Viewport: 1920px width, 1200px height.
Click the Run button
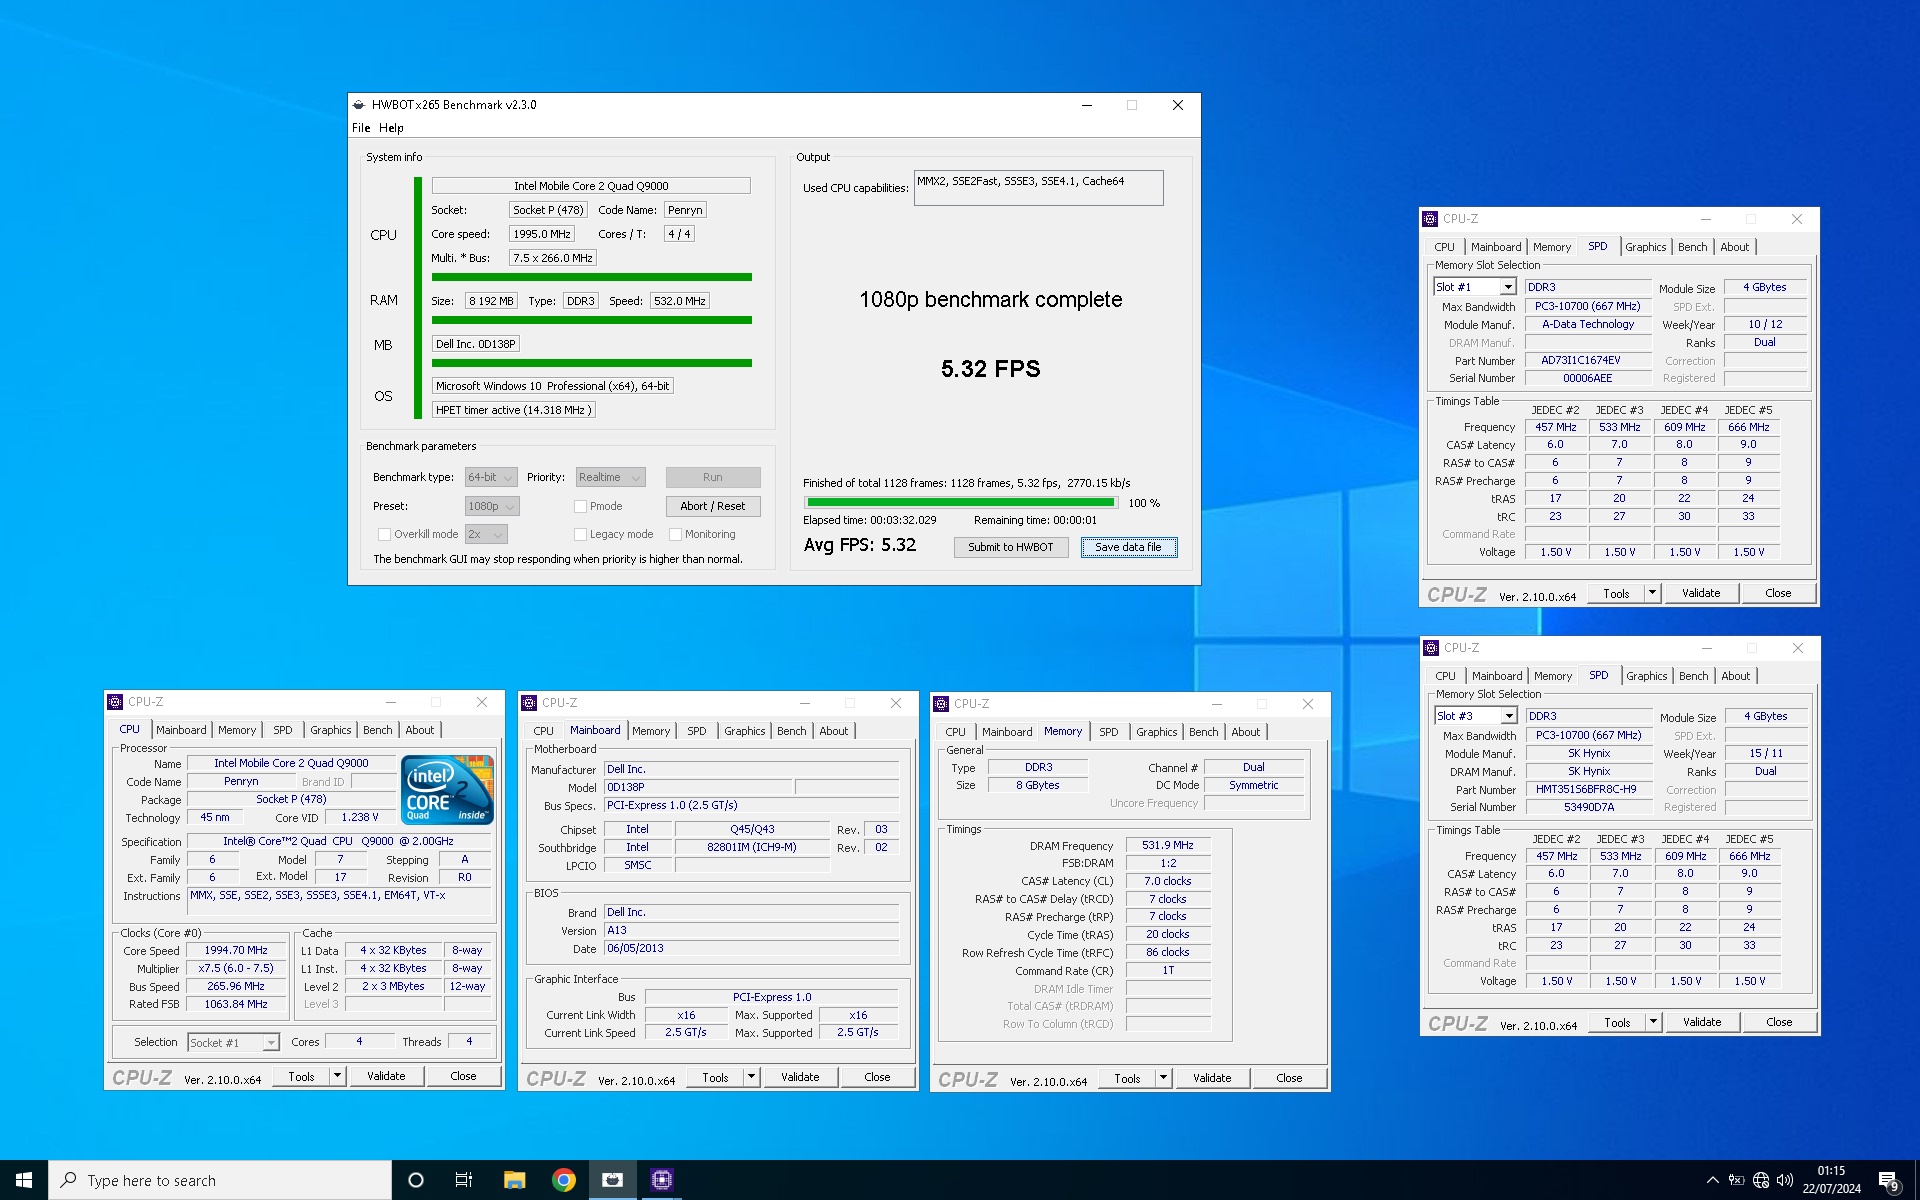712,478
